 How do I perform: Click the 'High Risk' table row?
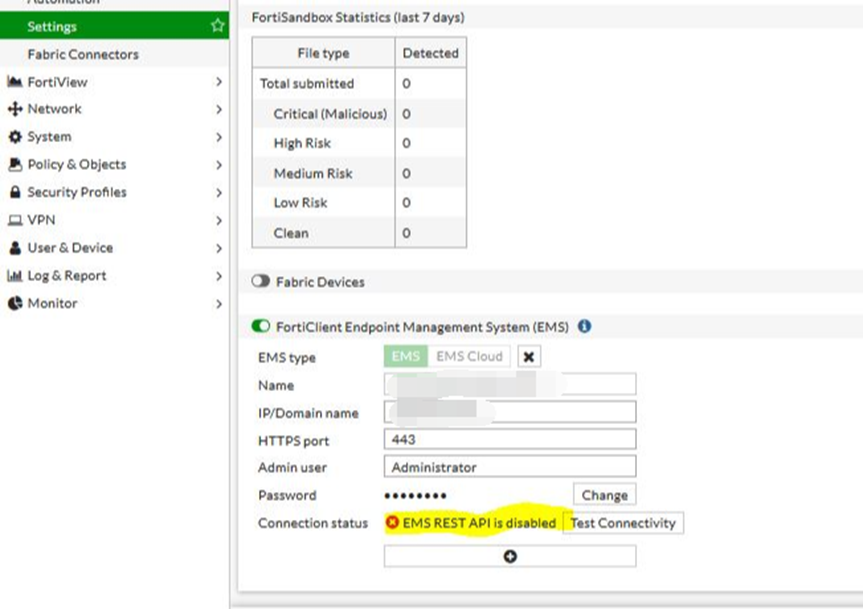pos(359,143)
